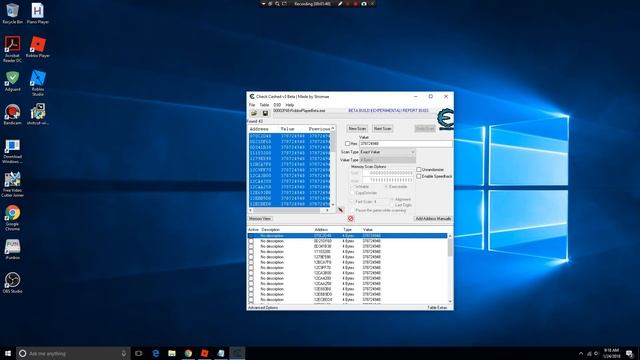The height and width of the screenshot is (360, 640).
Task: Open the Value Type dropdown
Action: (x=387, y=160)
